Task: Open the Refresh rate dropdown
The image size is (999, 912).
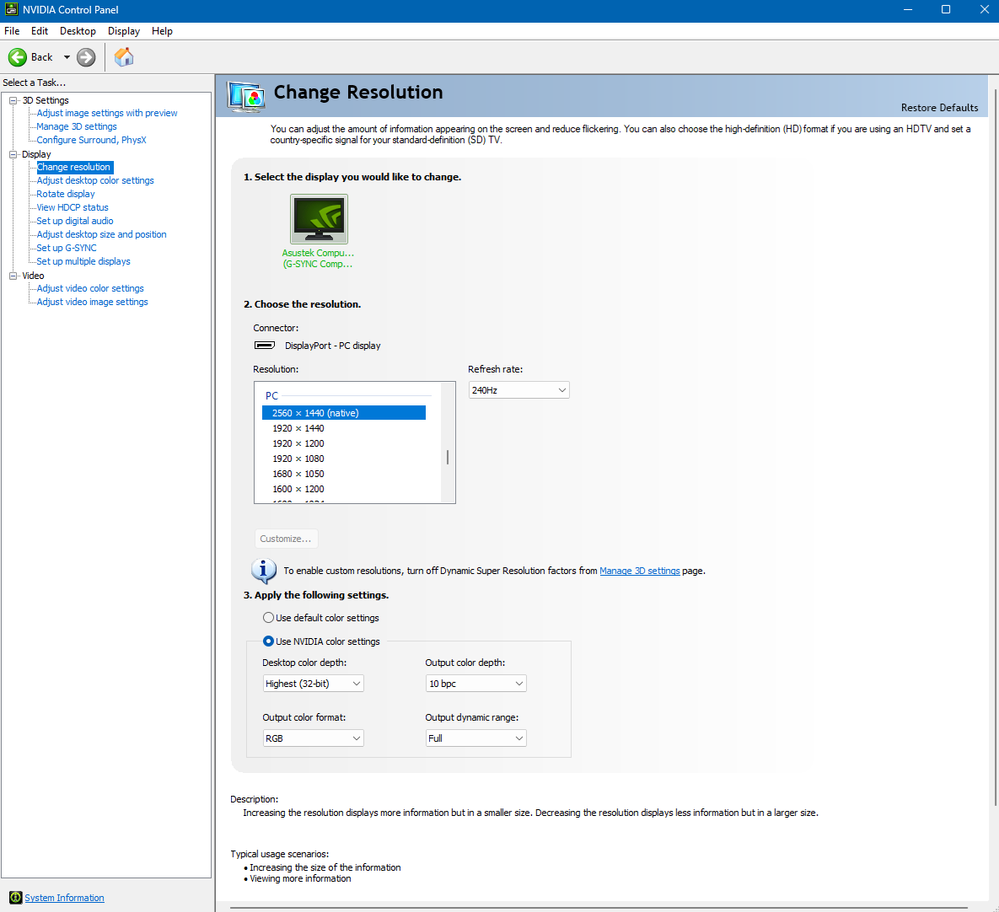Action: (x=519, y=390)
